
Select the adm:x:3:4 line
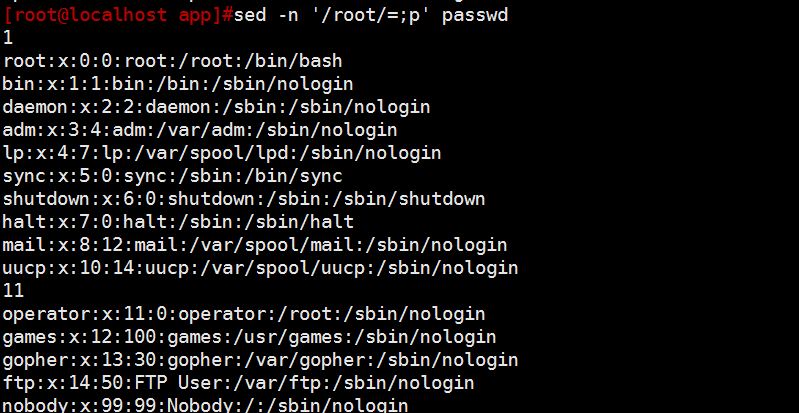click(200, 130)
